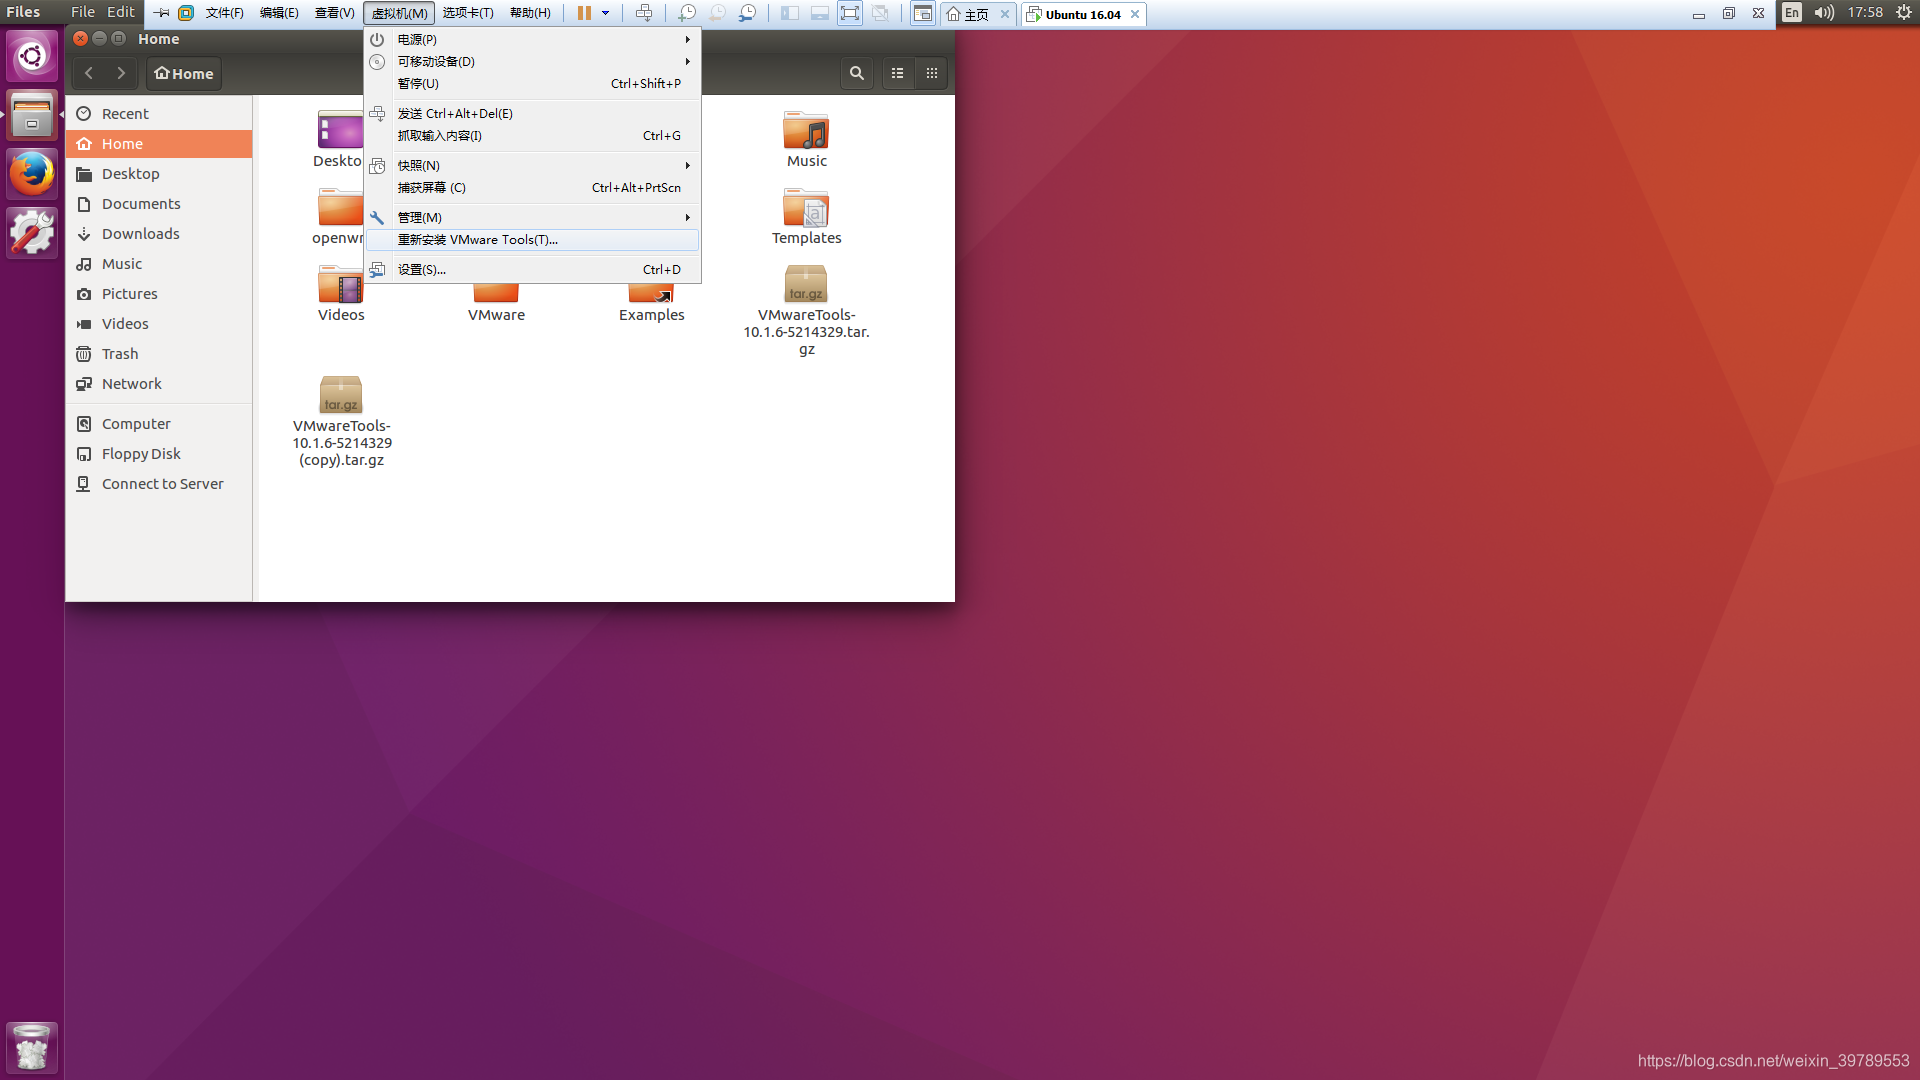This screenshot has width=1920, height=1080.
Task: Open the 编辑(E) menu
Action: [279, 13]
